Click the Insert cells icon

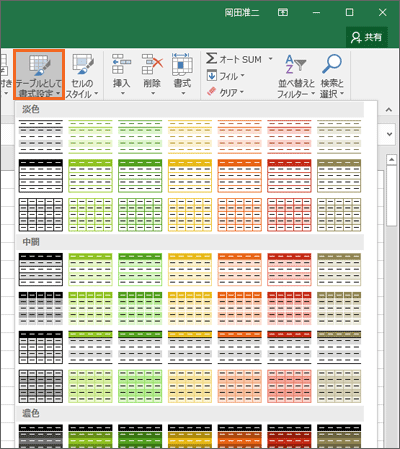pyautogui.click(x=121, y=64)
